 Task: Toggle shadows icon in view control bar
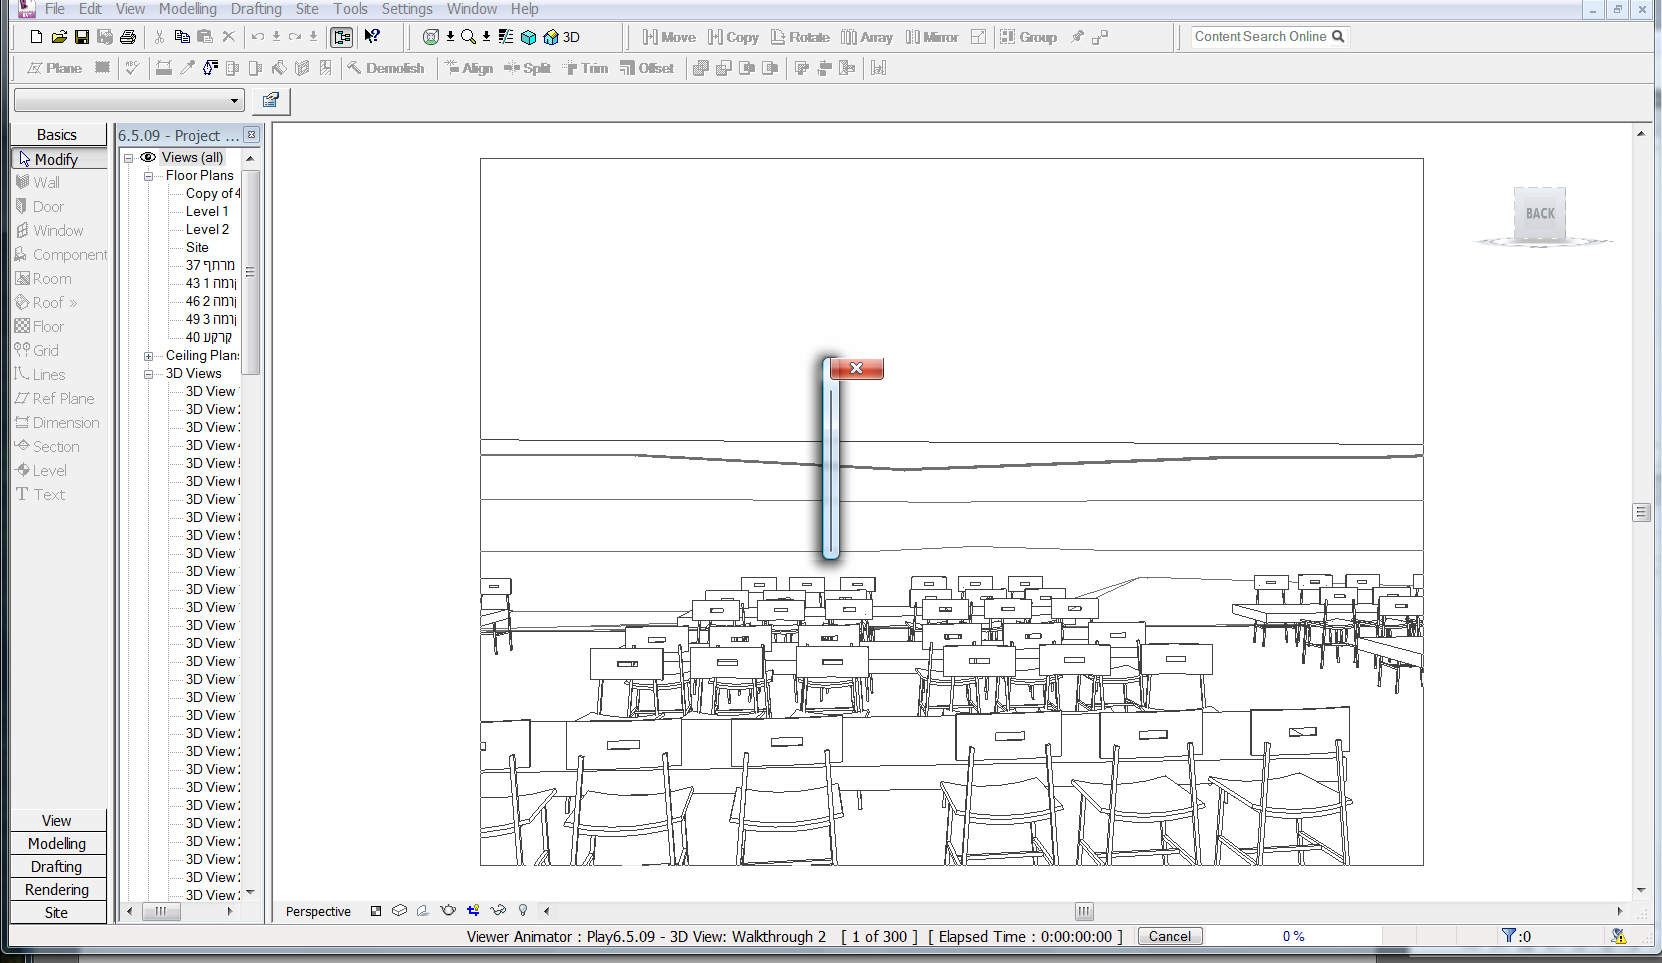click(x=423, y=911)
